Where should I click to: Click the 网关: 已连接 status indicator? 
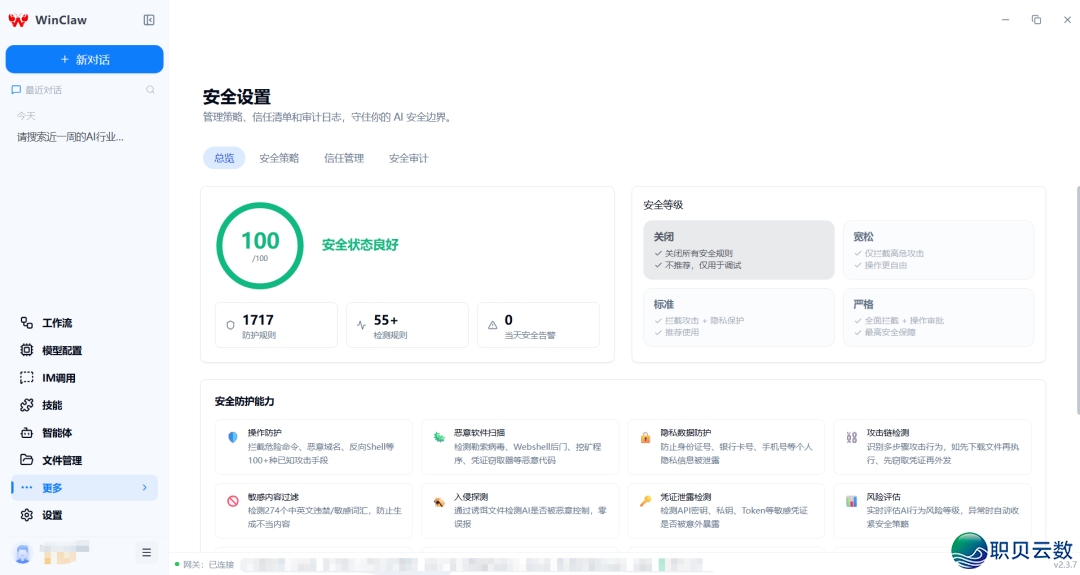point(205,564)
